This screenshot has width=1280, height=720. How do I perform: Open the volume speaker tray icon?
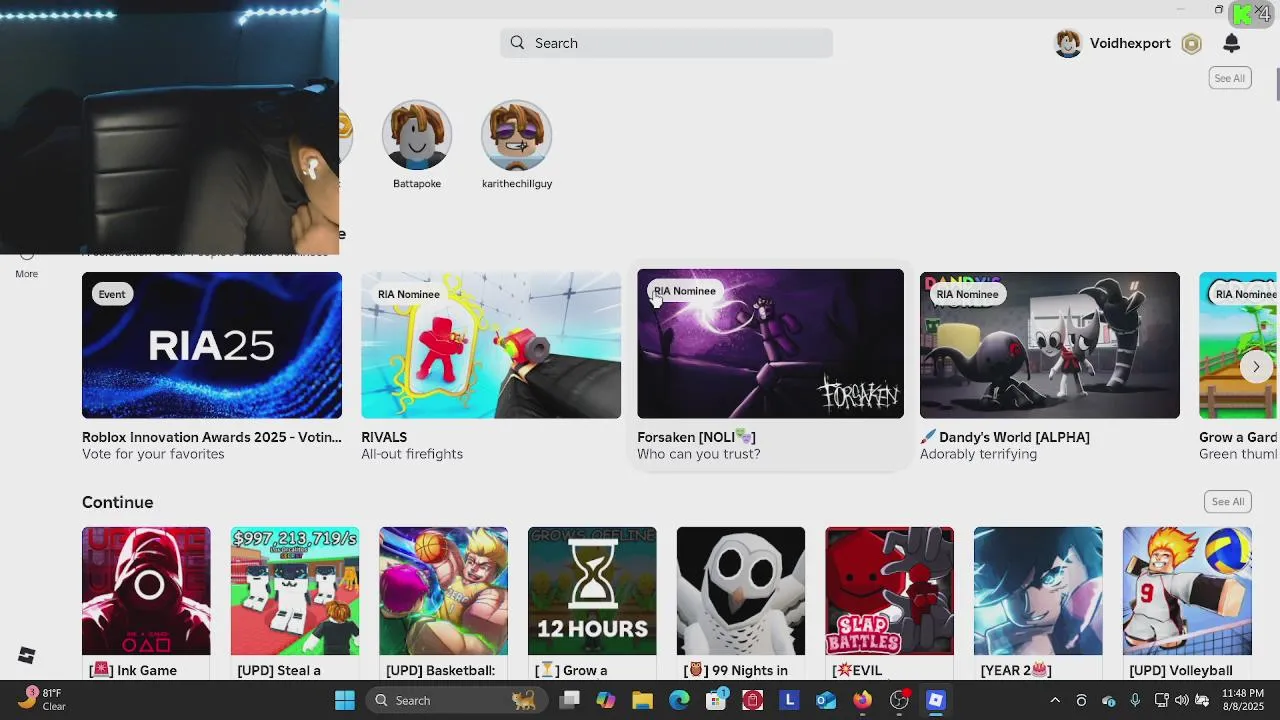click(x=1181, y=700)
